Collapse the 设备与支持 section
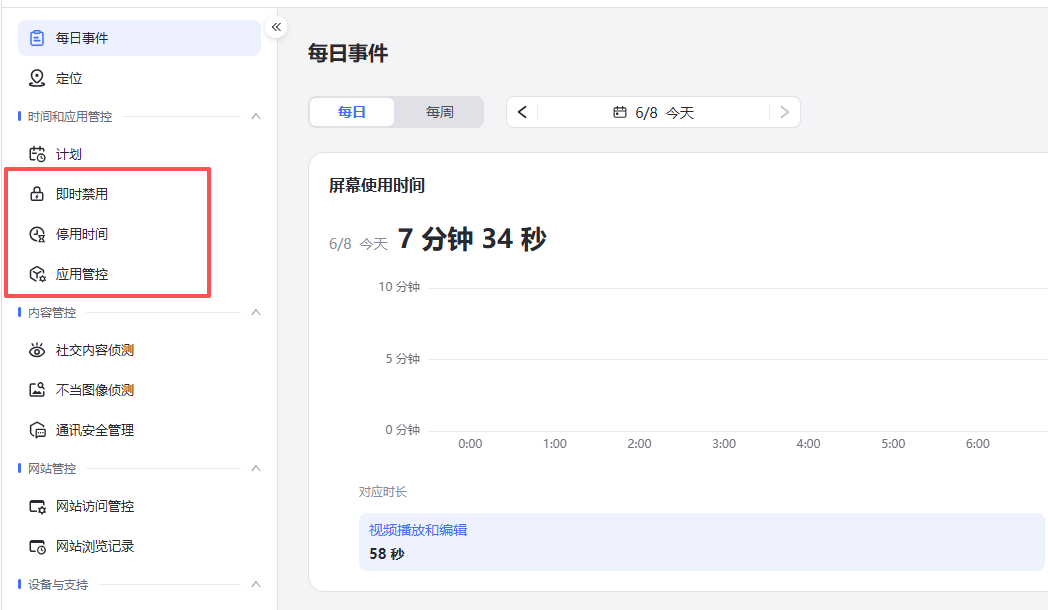The width and height of the screenshot is (1048, 610). tap(256, 585)
